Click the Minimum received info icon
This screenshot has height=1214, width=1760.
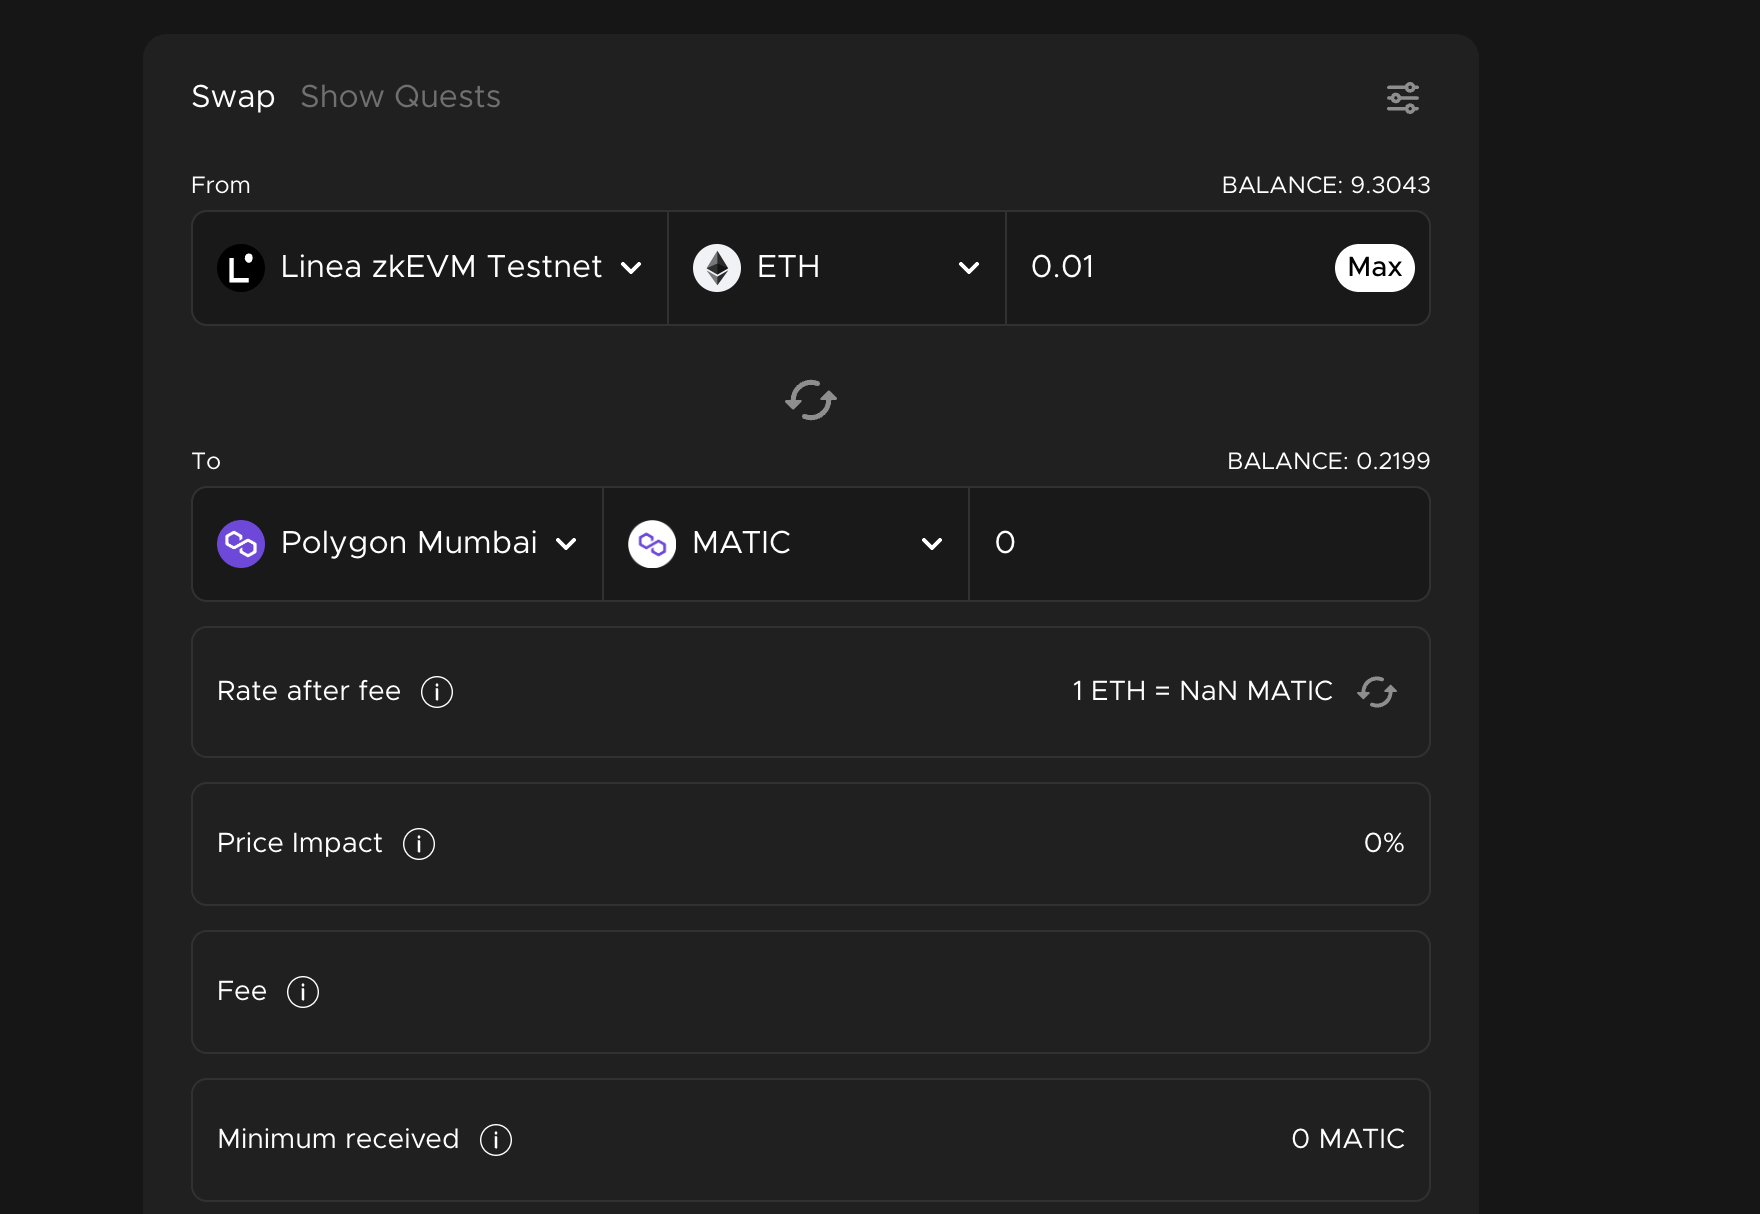click(x=496, y=1140)
